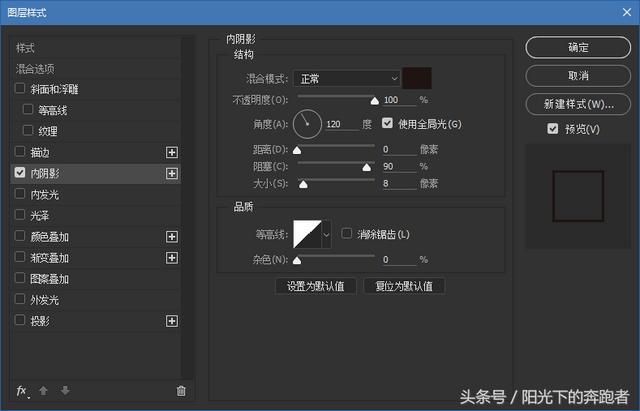This screenshot has width=640, height=411.
Task: Select 样式 in the left list
Action: pyautogui.click(x=25, y=48)
